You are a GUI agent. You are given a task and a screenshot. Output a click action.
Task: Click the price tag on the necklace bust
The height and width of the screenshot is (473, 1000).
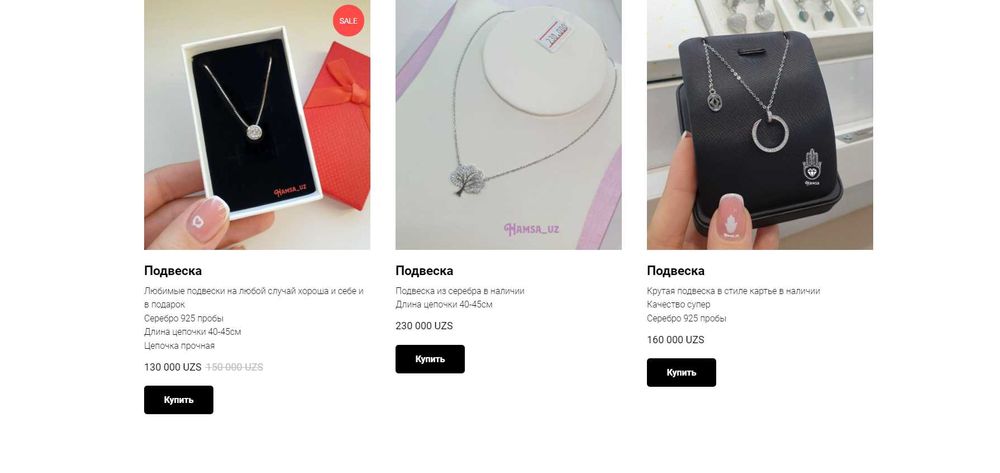(554, 36)
